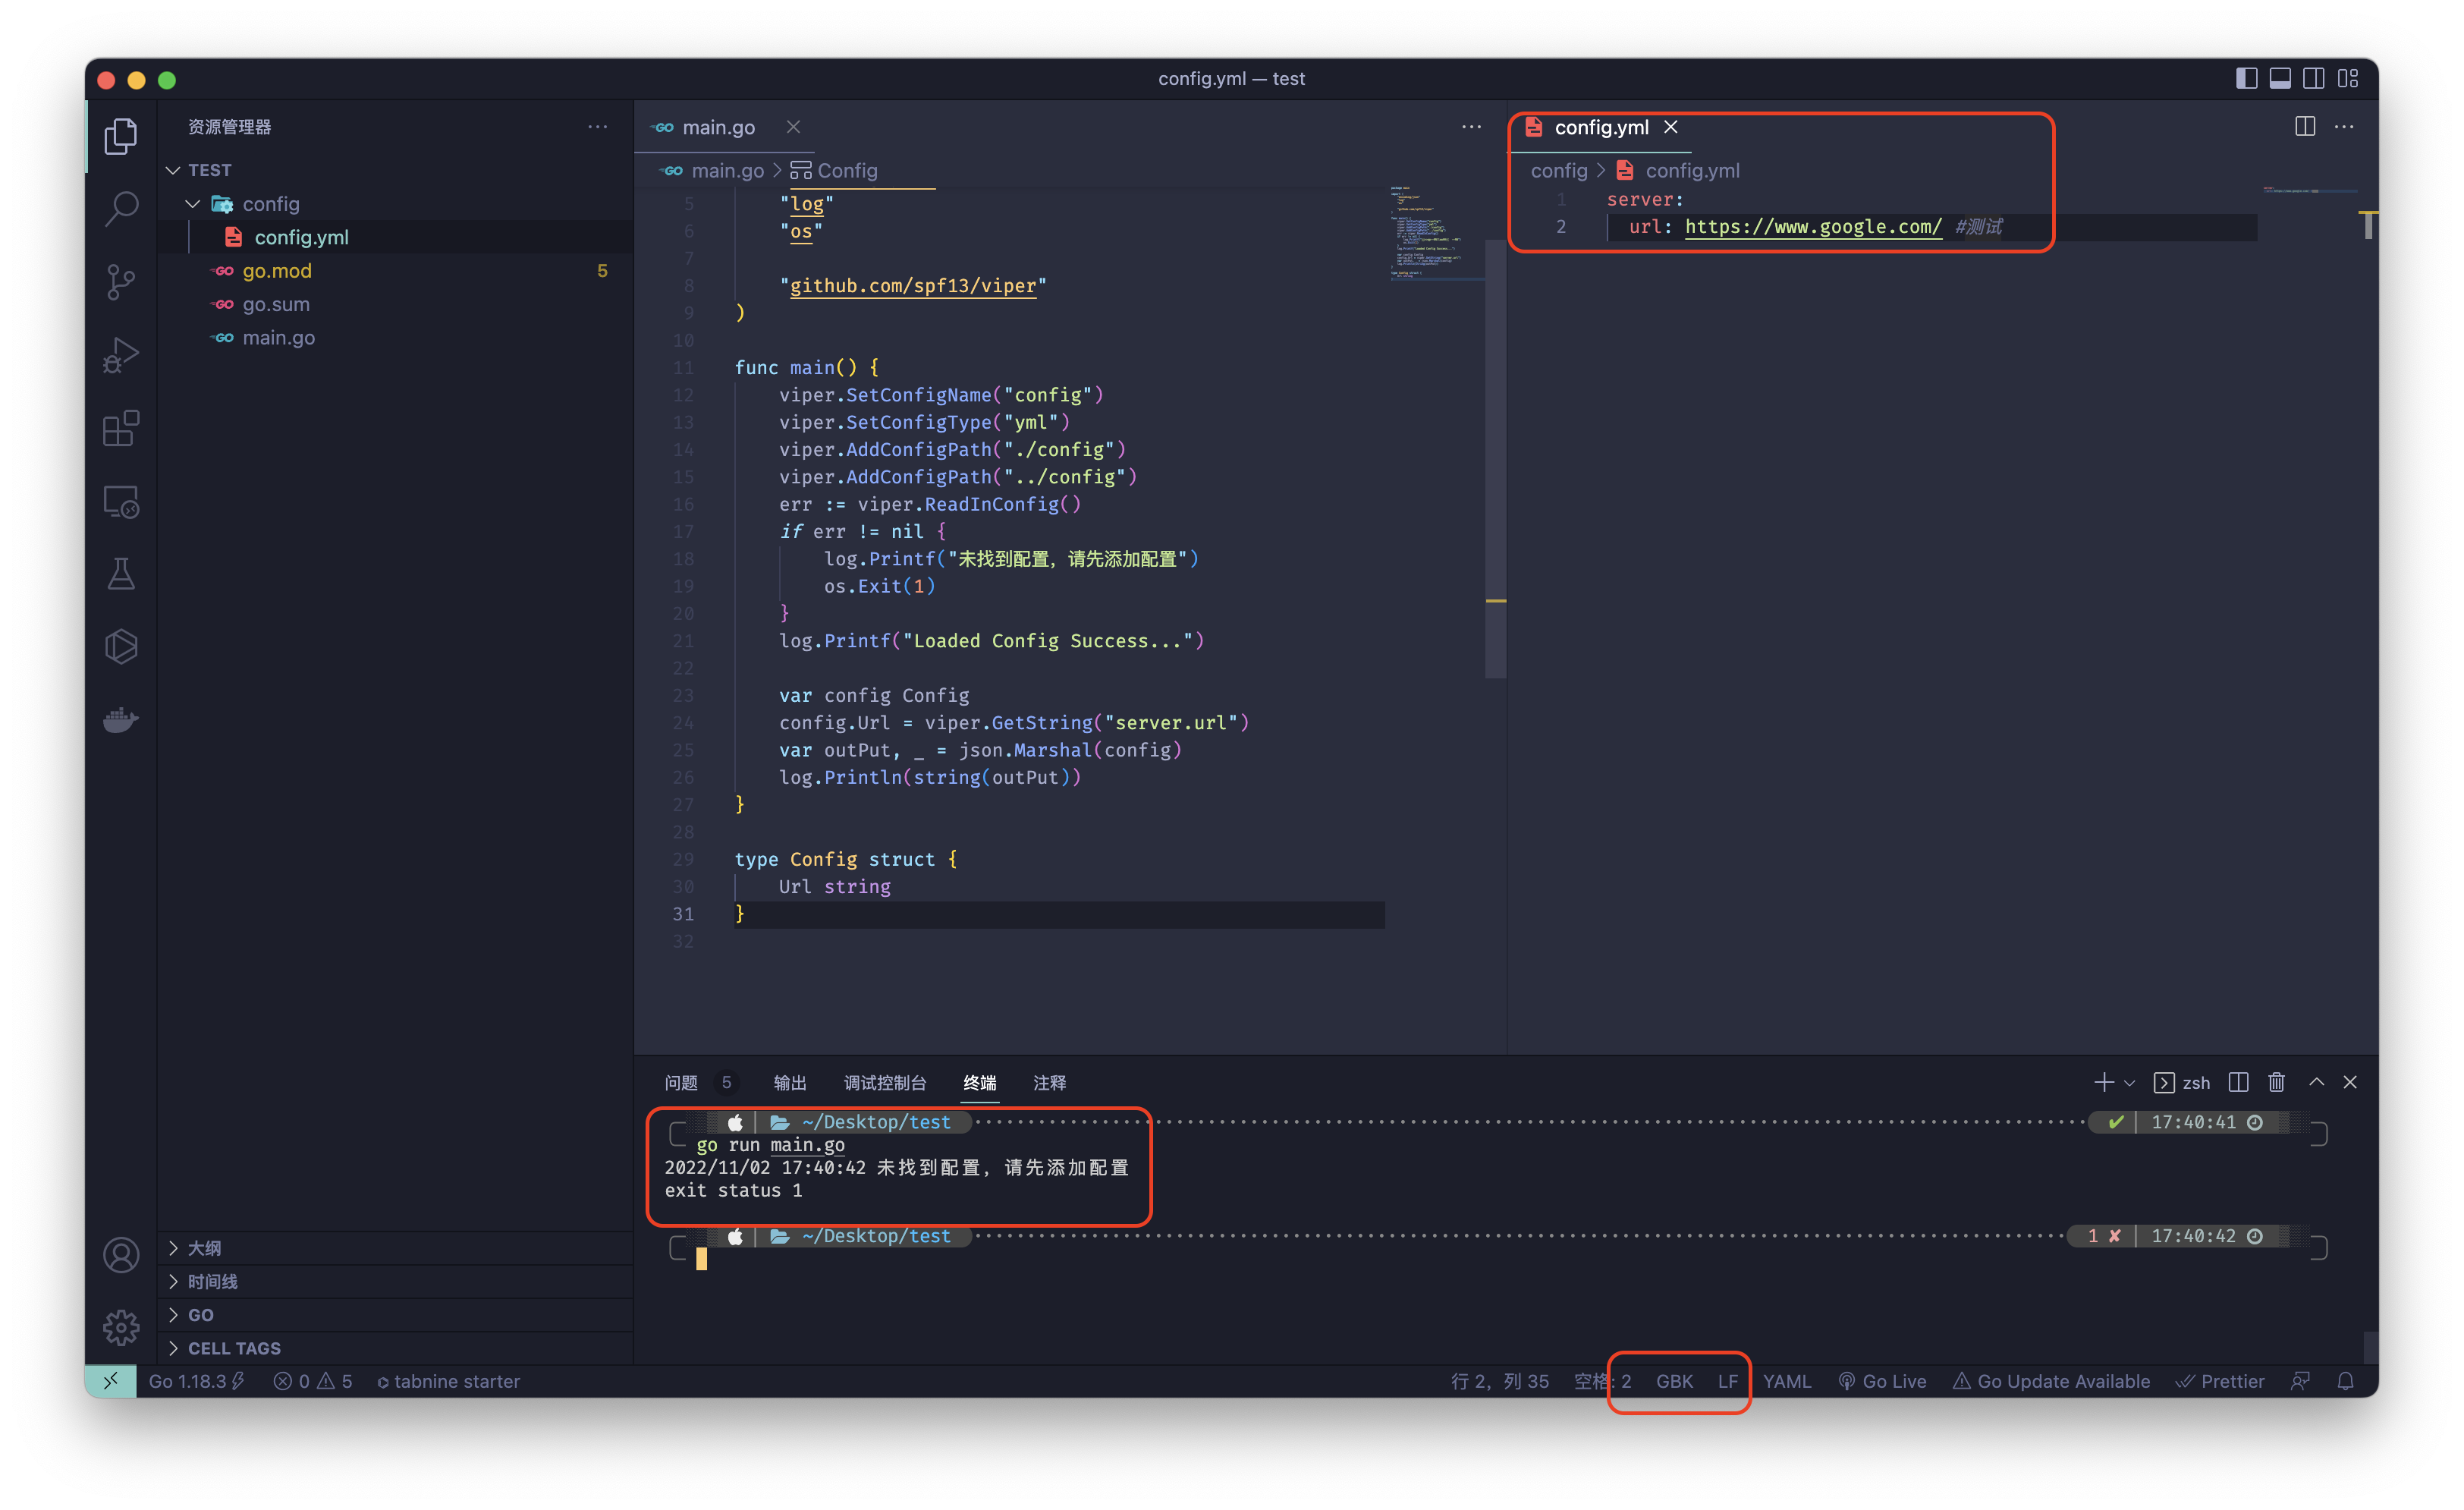Open the Accounts icon
2464x1510 pixels.
tap(121, 1254)
